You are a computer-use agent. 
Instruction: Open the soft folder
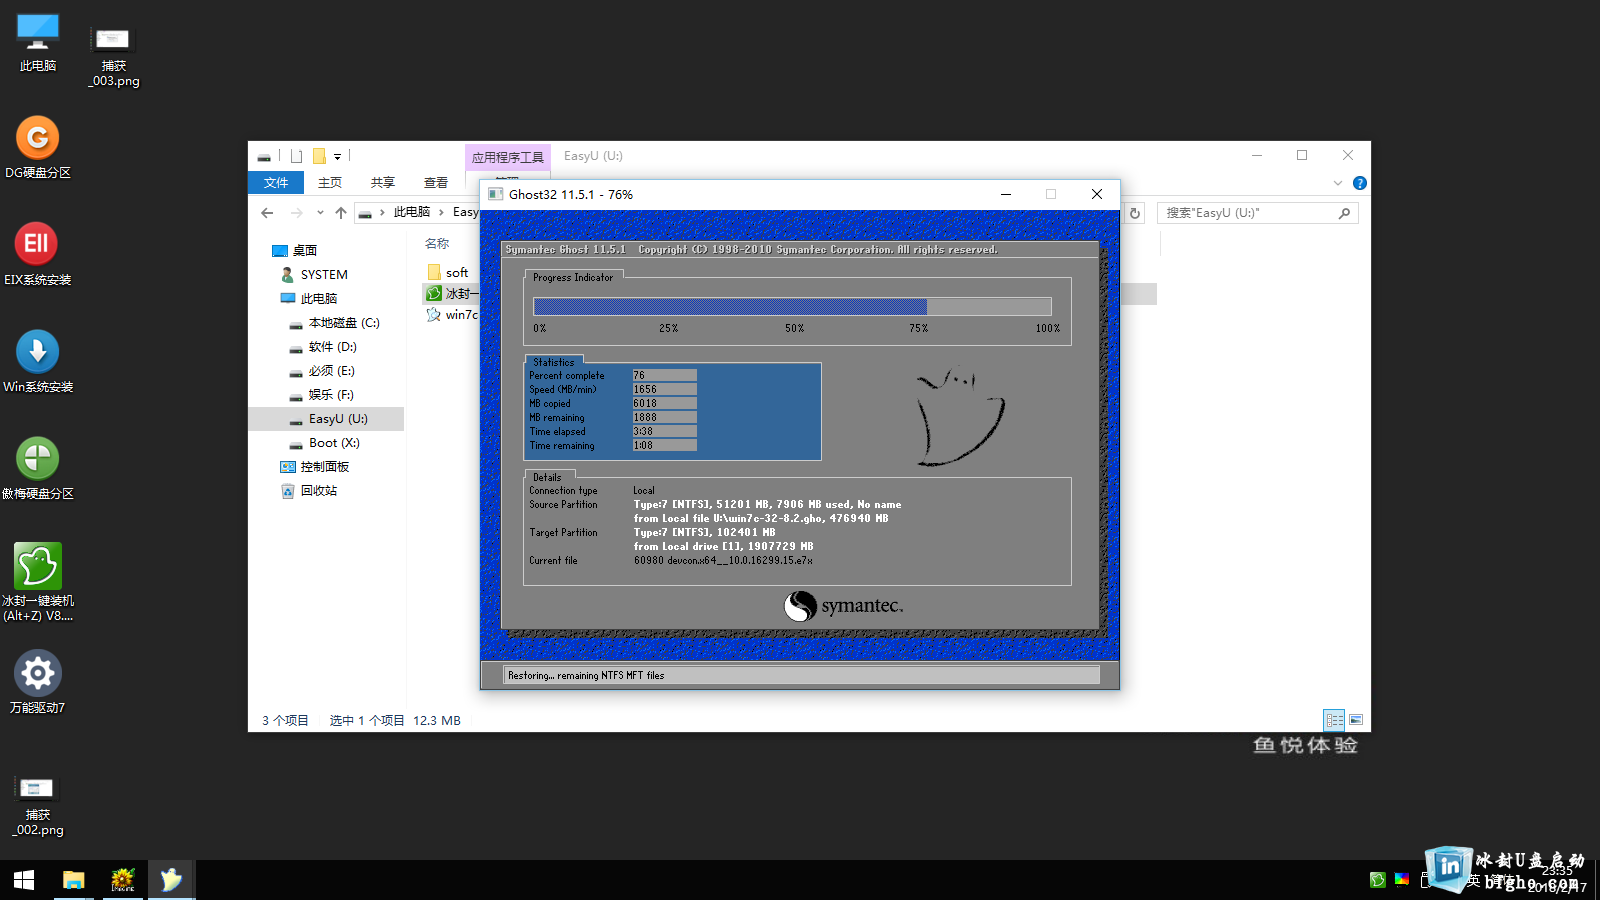point(448,272)
